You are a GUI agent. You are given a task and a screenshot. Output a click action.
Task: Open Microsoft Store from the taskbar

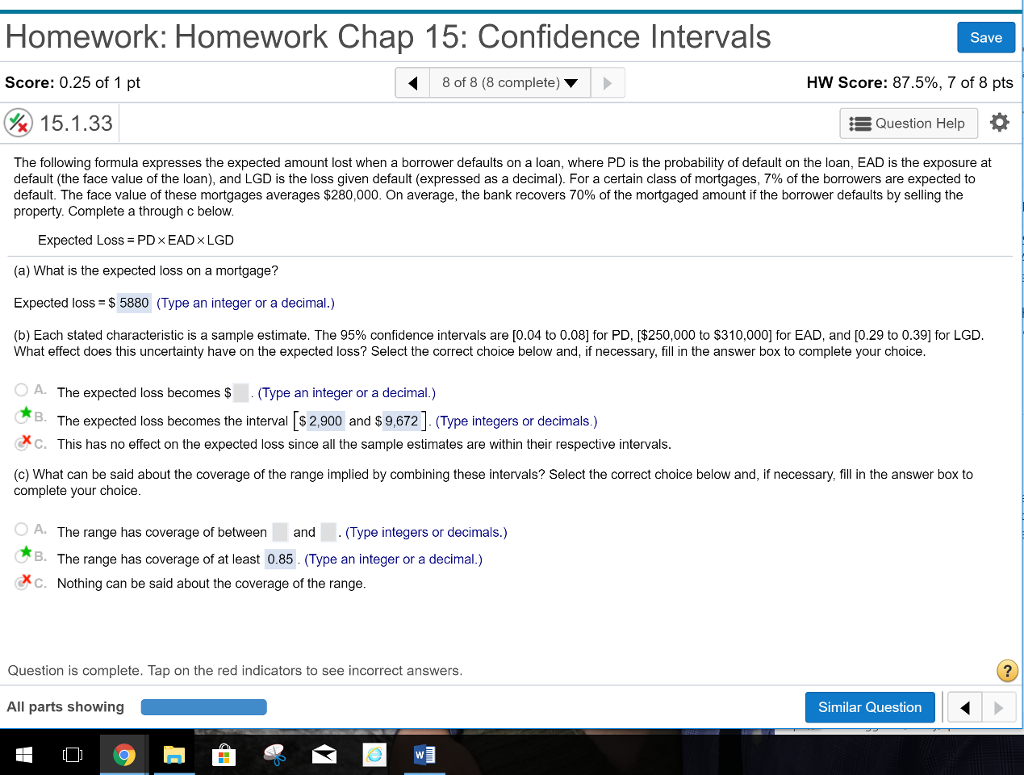[x=224, y=755]
